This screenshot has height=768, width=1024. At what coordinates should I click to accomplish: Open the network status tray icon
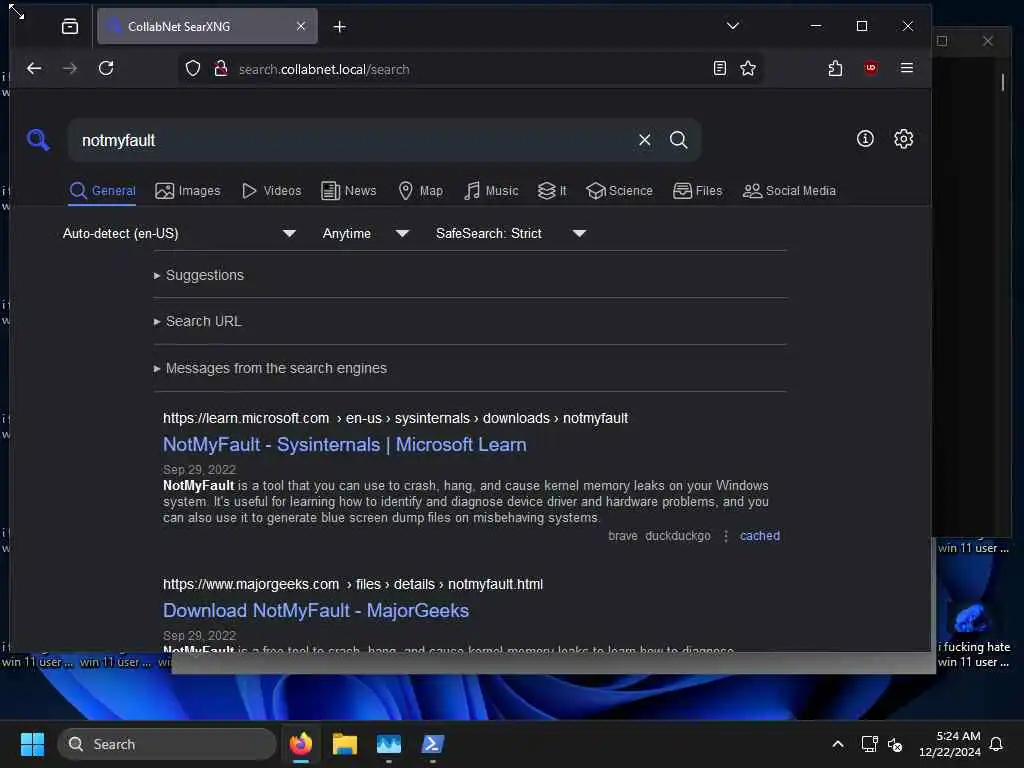click(x=869, y=744)
